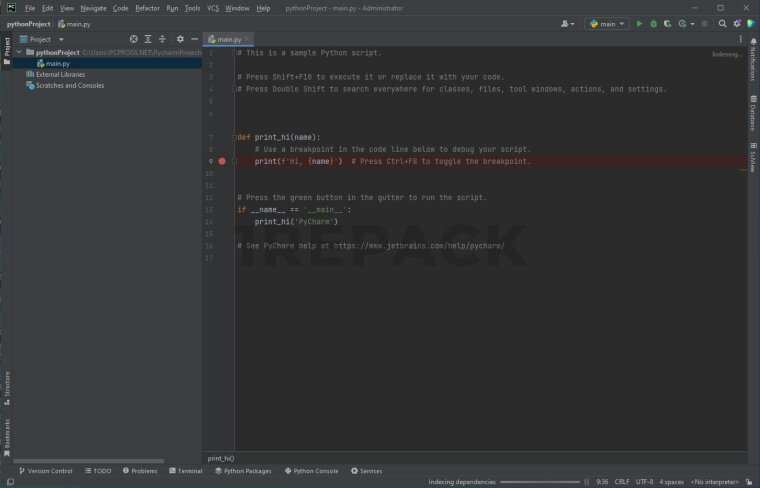The width and height of the screenshot is (760, 488).
Task: Open IDE settings gear in top toolbar
Action: pos(736,23)
